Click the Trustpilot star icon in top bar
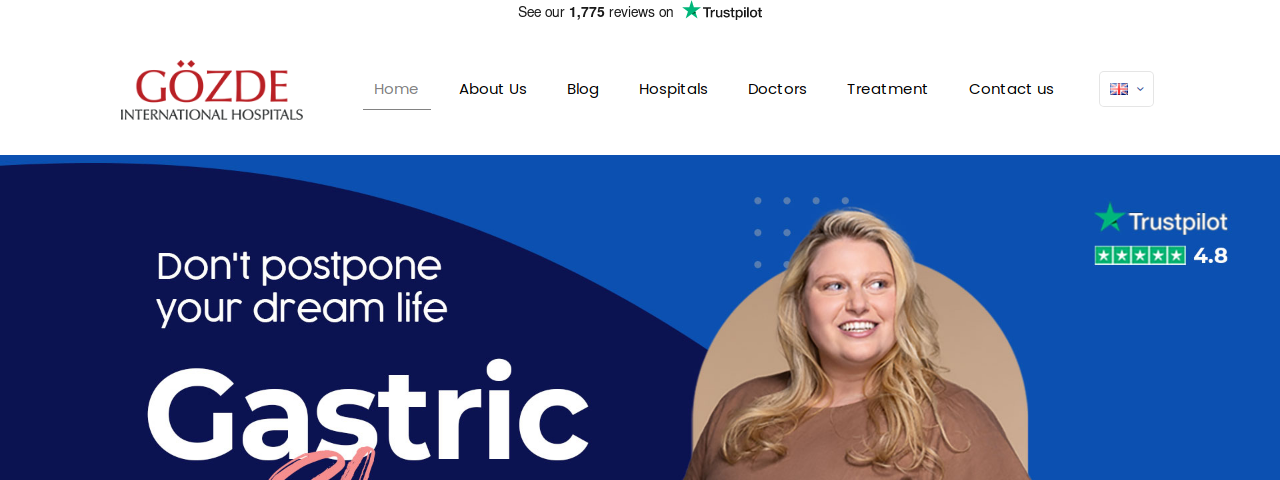 coord(691,10)
